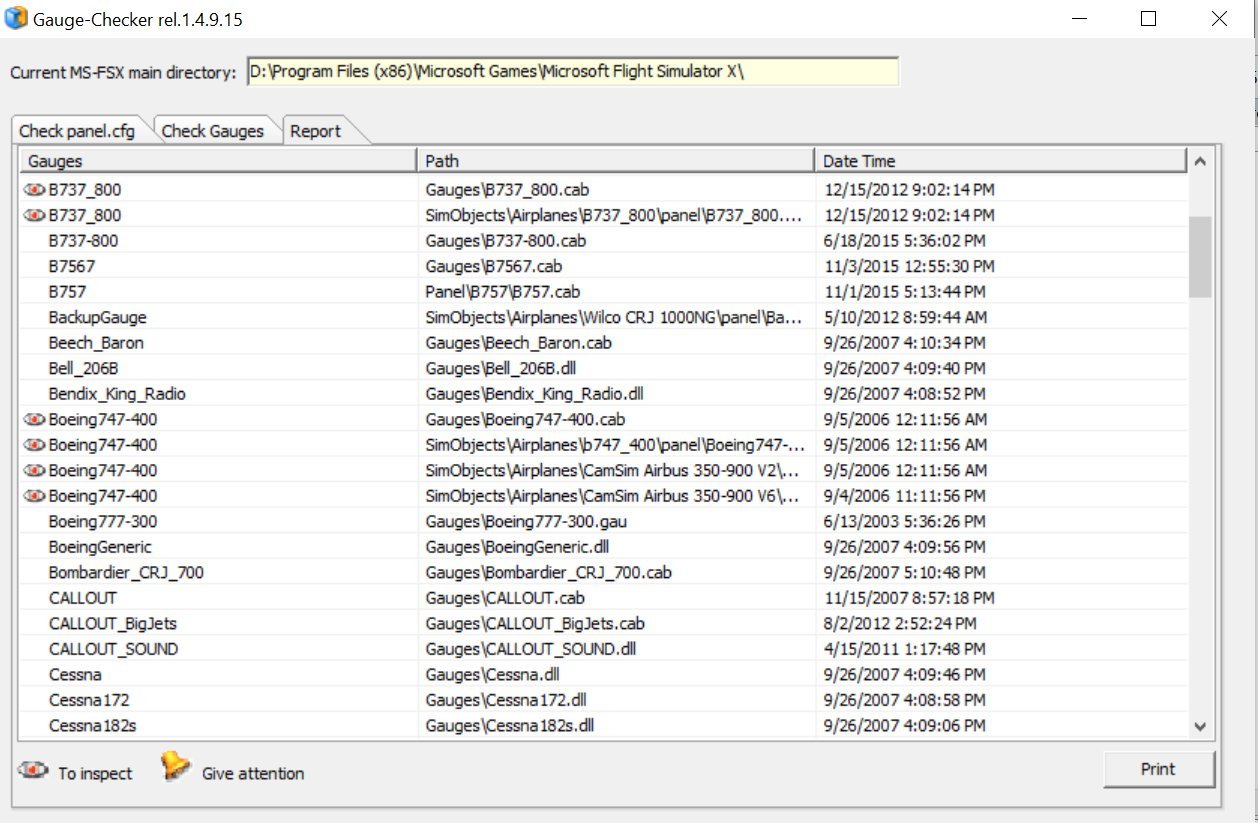Sort by the Path column header
This screenshot has width=1258, height=823.
coord(616,161)
